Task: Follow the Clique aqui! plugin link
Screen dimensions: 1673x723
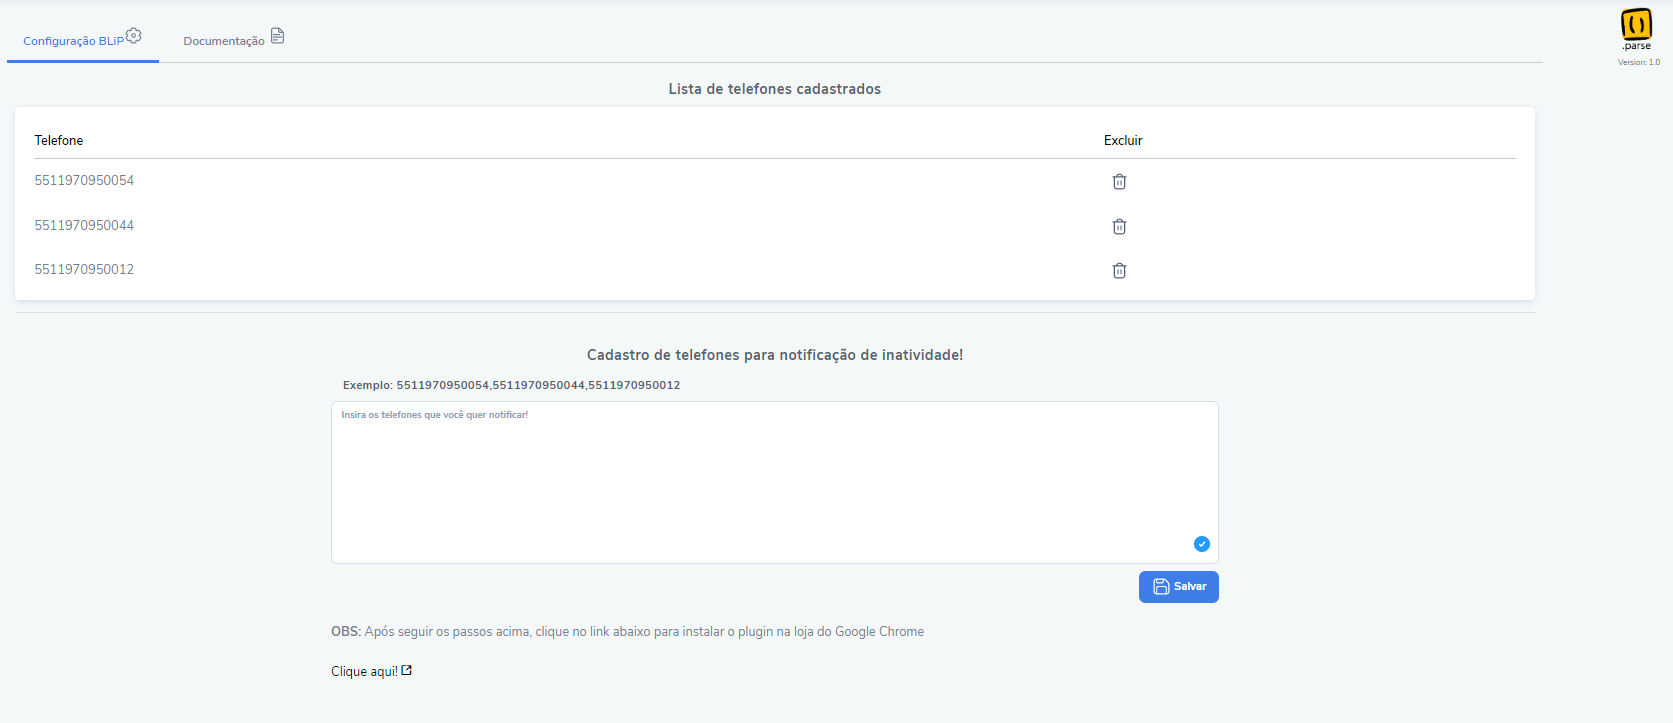Action: [x=364, y=672]
